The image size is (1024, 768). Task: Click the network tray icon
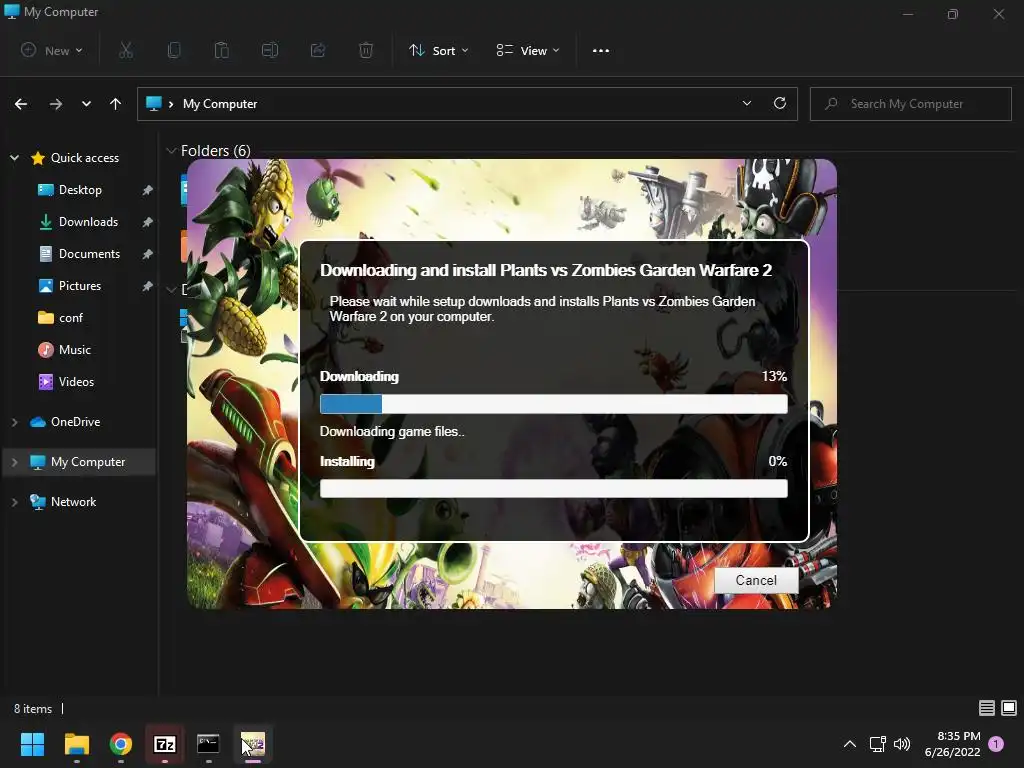(x=877, y=744)
